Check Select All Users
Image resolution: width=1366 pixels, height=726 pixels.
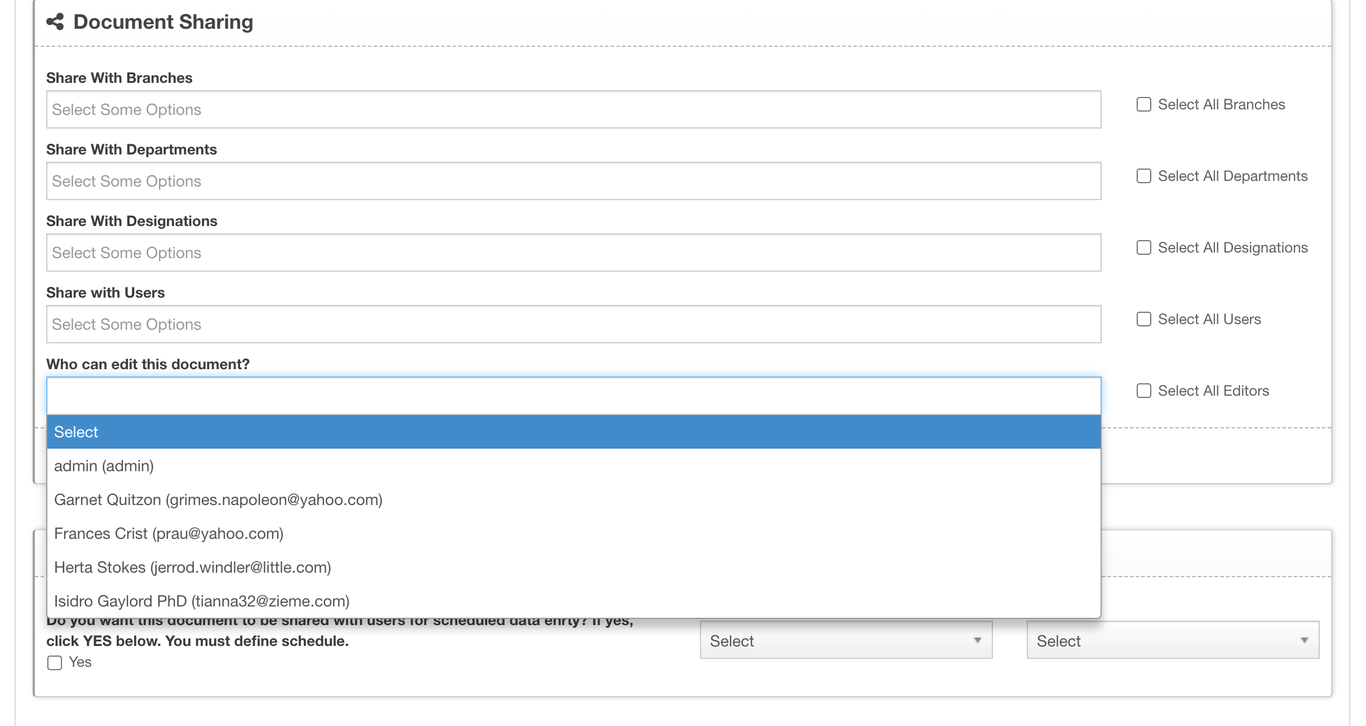coord(1144,319)
